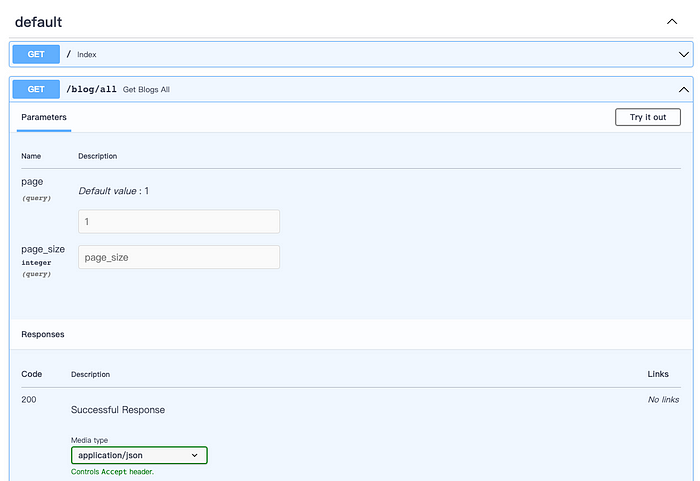Select the Parameters tab

[44, 117]
